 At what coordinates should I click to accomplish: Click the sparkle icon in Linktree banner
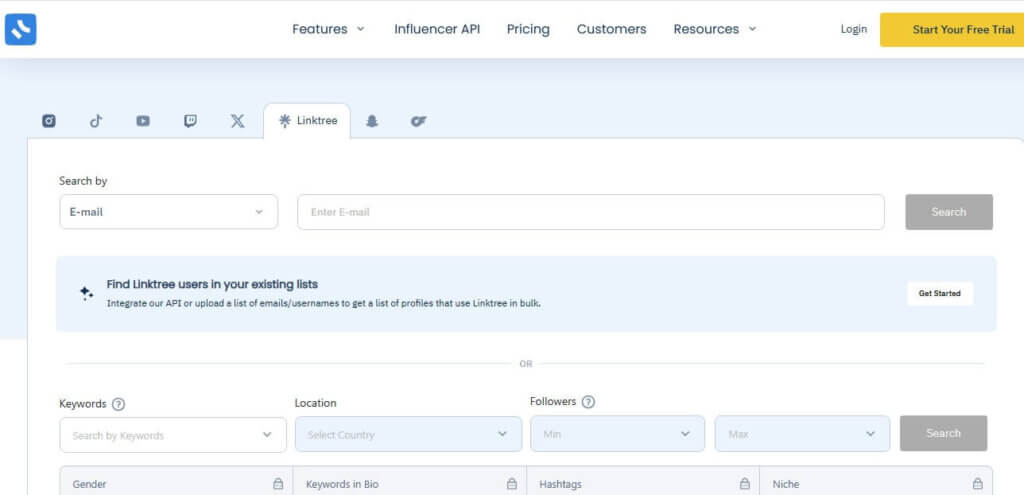[x=86, y=293]
